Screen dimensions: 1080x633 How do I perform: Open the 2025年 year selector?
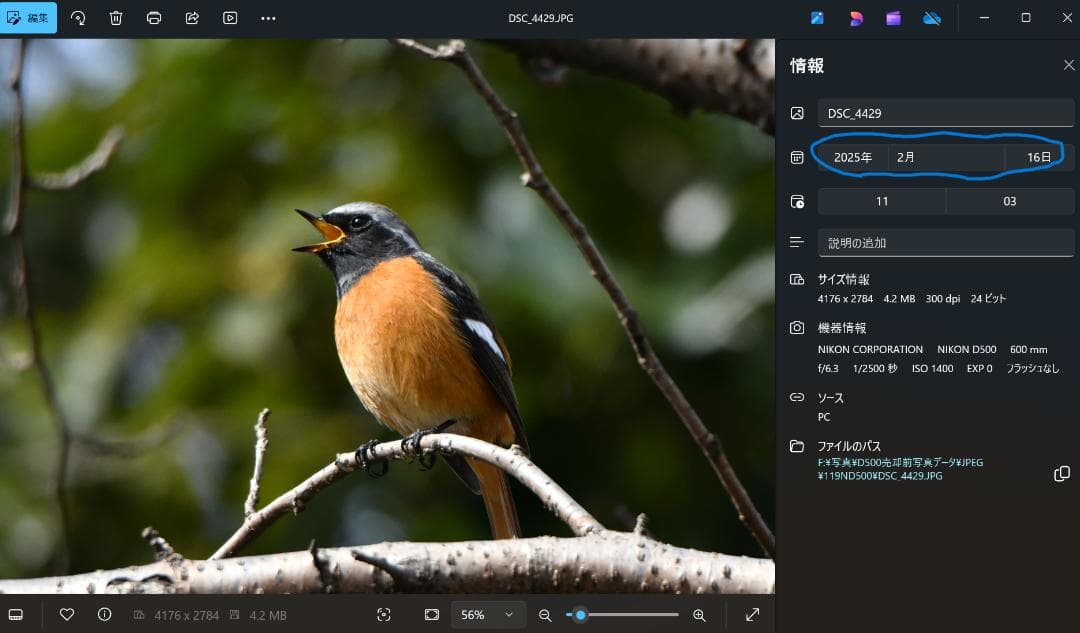(852, 157)
